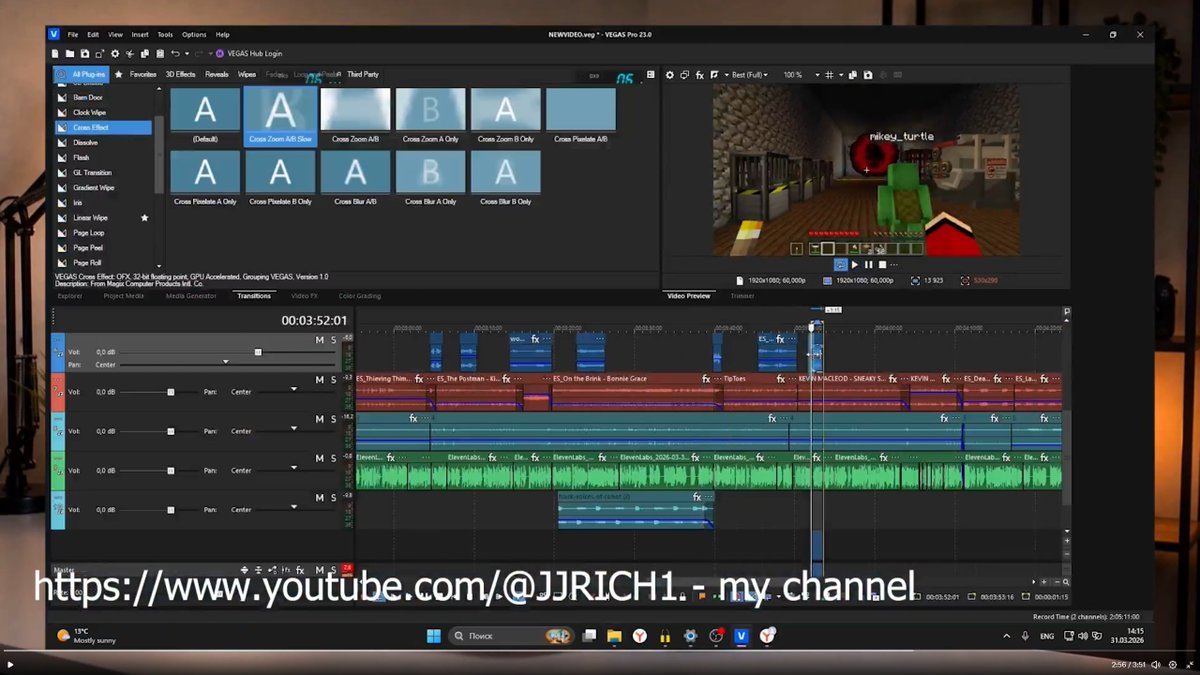The image size is (1200, 675).
Task: Toggle preview on external monitor icon
Action: click(x=685, y=75)
